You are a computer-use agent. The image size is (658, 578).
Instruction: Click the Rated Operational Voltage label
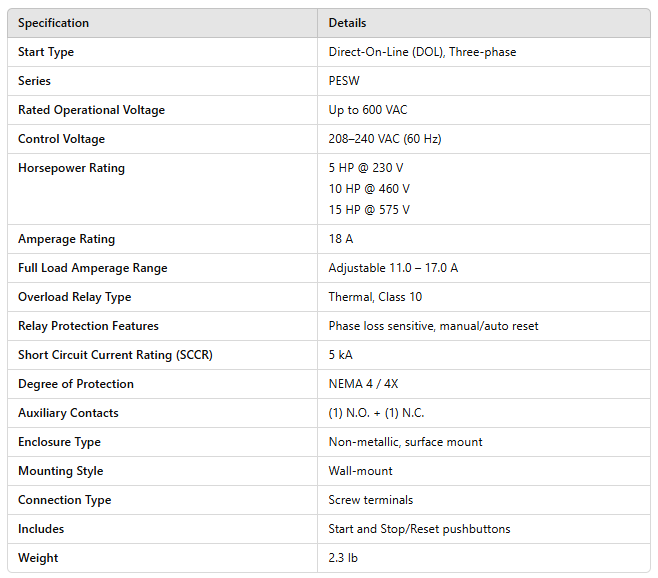click(91, 110)
